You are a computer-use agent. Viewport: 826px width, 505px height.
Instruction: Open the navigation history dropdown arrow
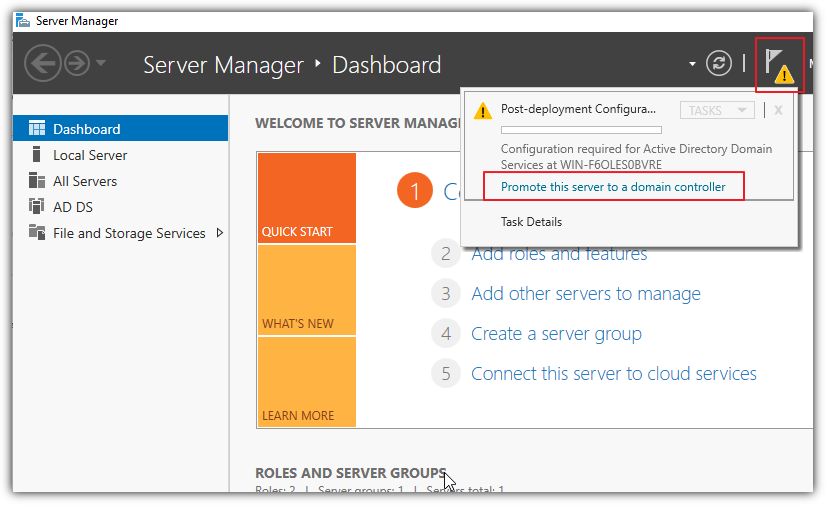coord(101,63)
